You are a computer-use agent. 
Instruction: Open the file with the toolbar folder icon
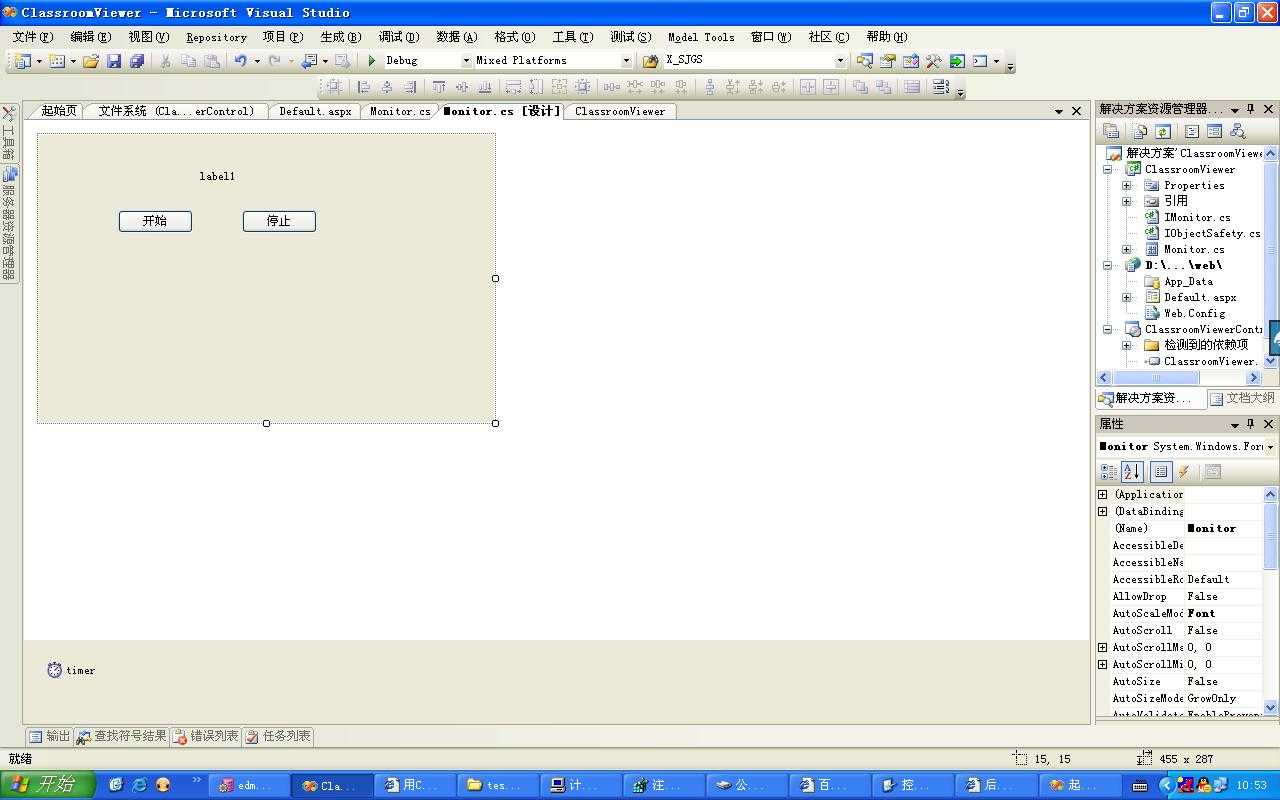91,61
